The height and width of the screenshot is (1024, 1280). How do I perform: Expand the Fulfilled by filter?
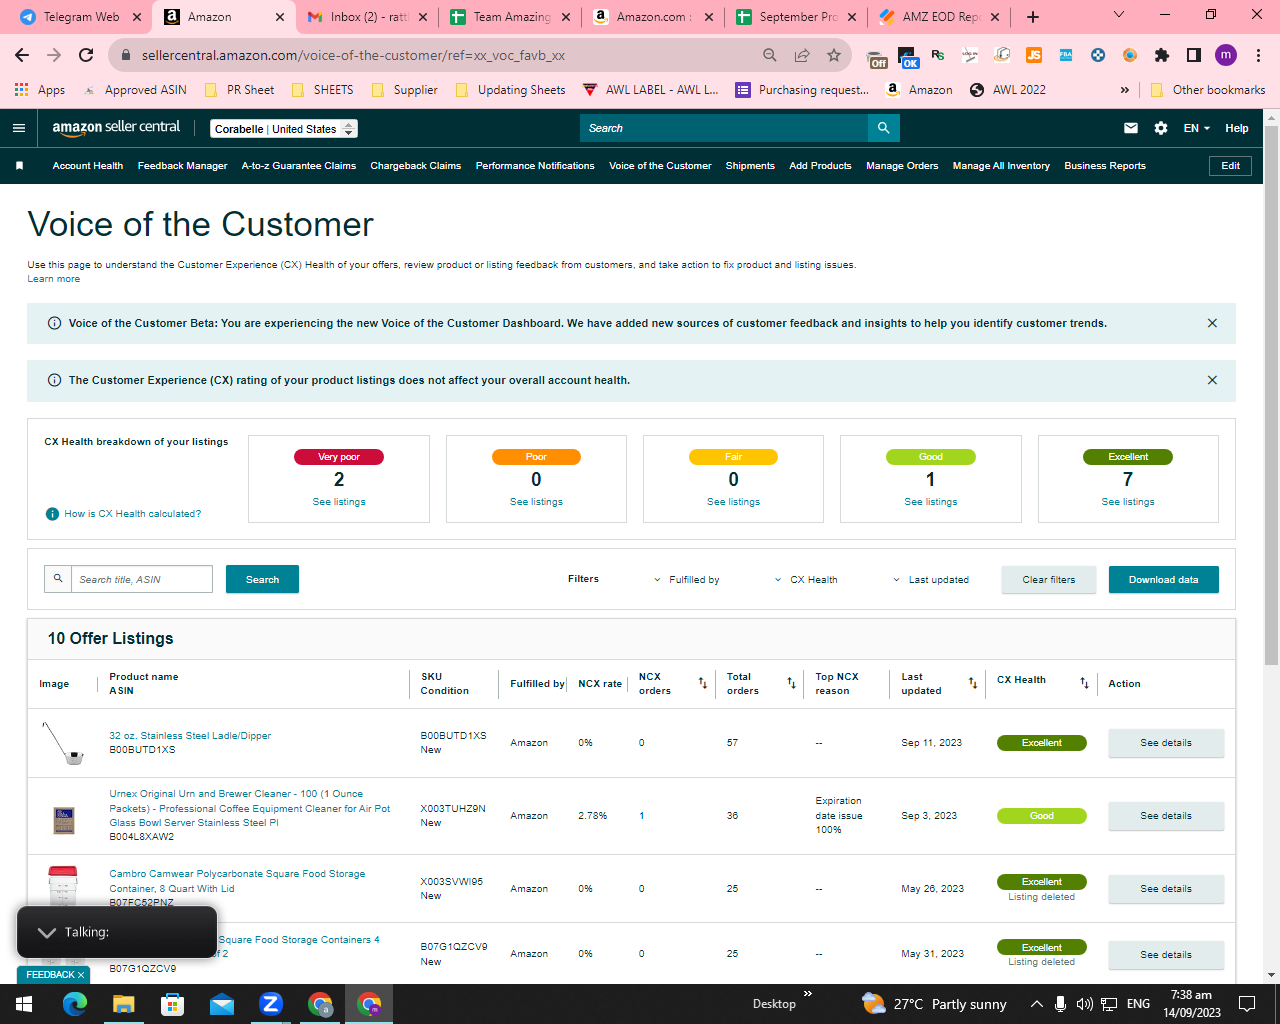tap(687, 580)
